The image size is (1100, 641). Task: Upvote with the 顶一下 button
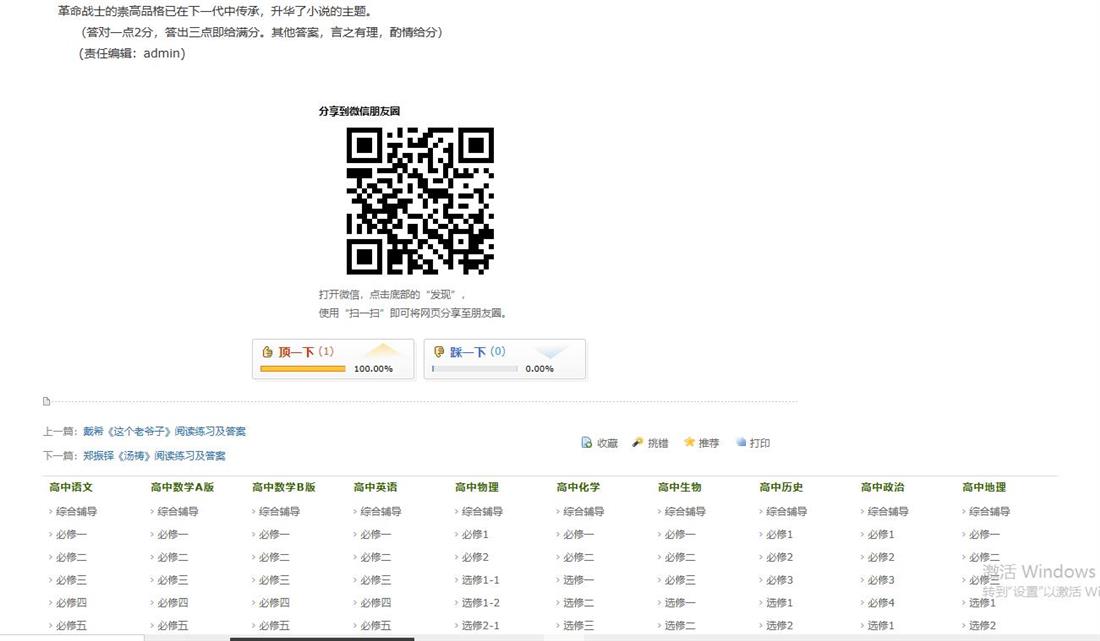point(333,359)
